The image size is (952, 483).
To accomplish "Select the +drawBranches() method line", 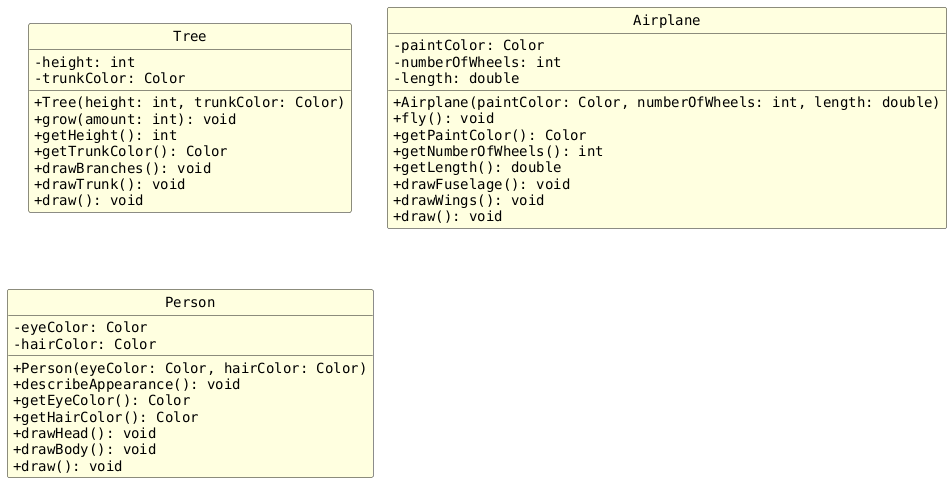I will (x=122, y=168).
